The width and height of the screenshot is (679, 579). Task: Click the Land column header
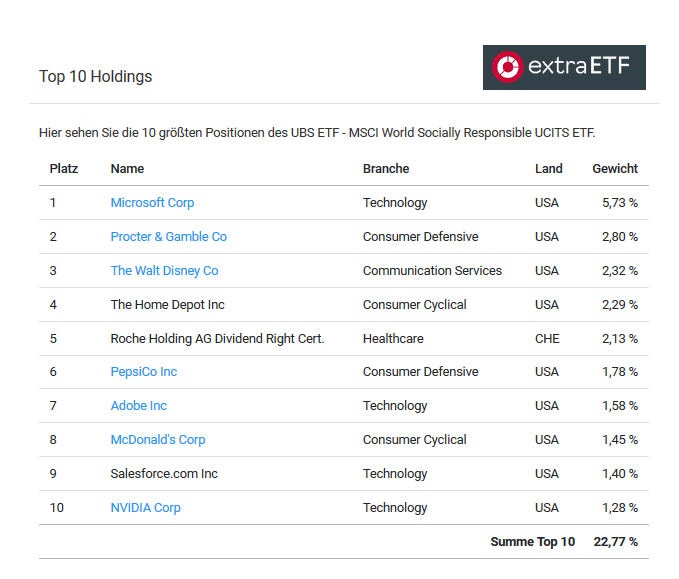click(x=549, y=168)
